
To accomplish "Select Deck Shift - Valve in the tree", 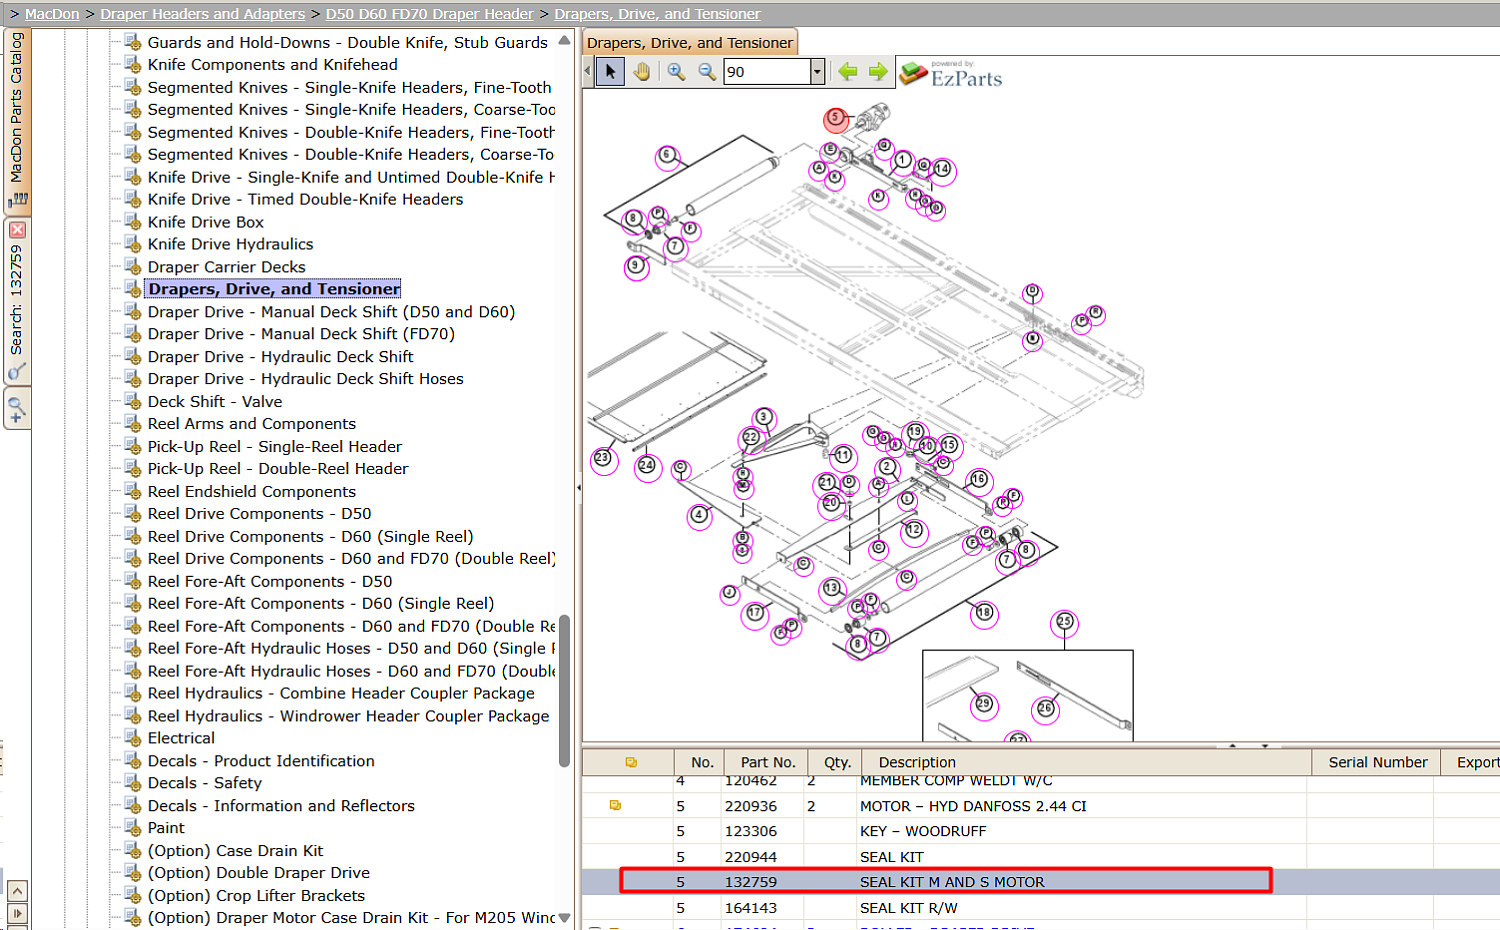I will (215, 402).
